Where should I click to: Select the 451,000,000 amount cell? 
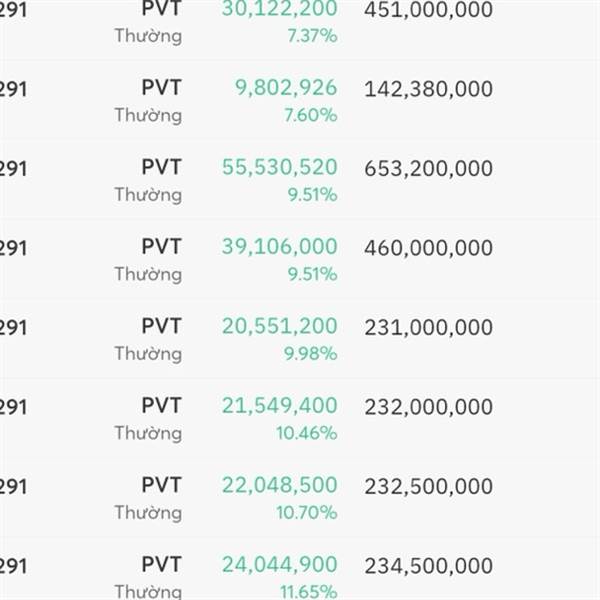[x=428, y=10]
